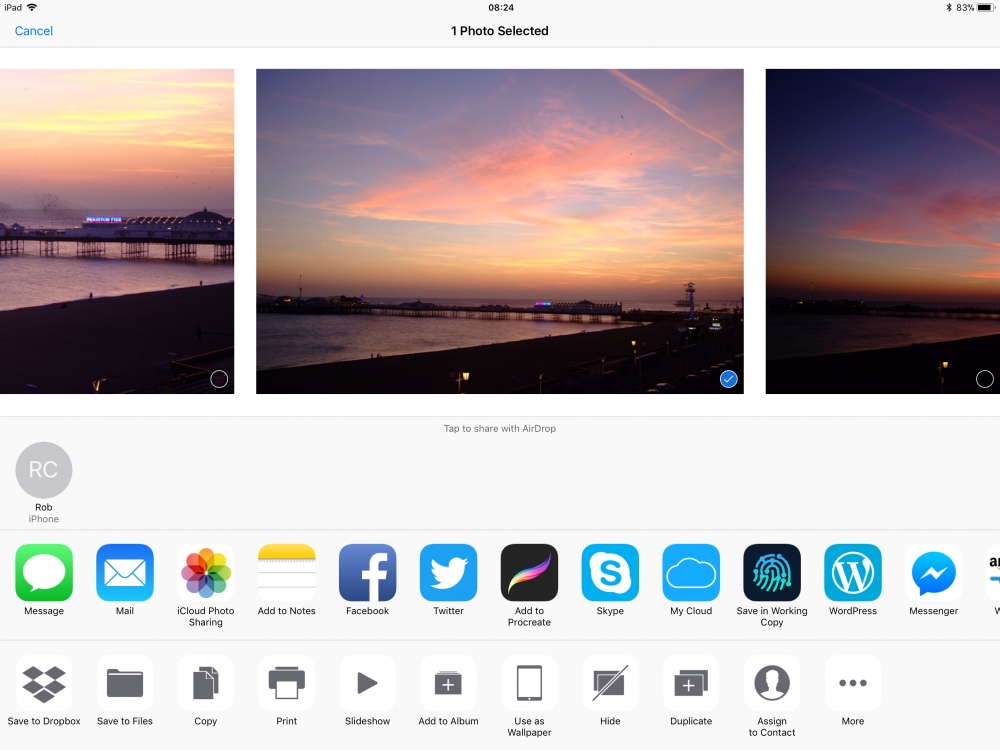Share to iCloud Photo Sharing
The width and height of the screenshot is (1000, 750).
pos(206,573)
